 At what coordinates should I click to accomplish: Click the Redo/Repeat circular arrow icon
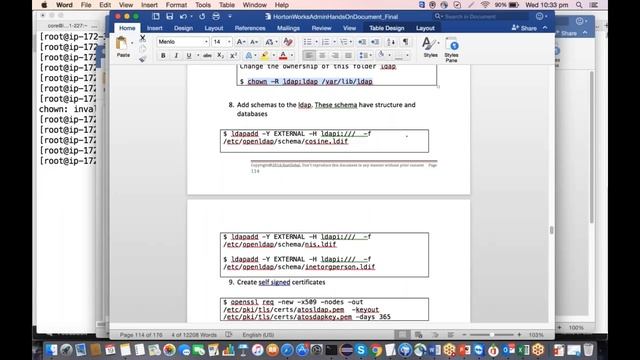click(202, 16)
